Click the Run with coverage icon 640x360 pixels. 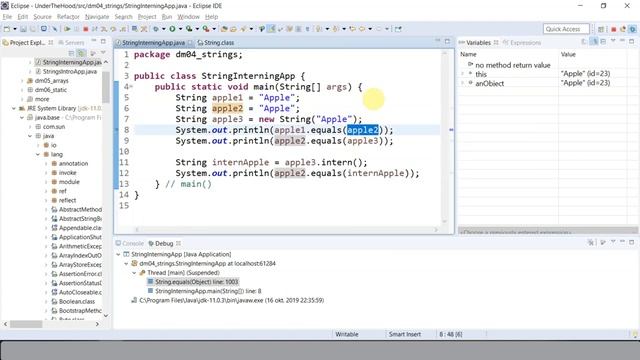[x=189, y=29]
